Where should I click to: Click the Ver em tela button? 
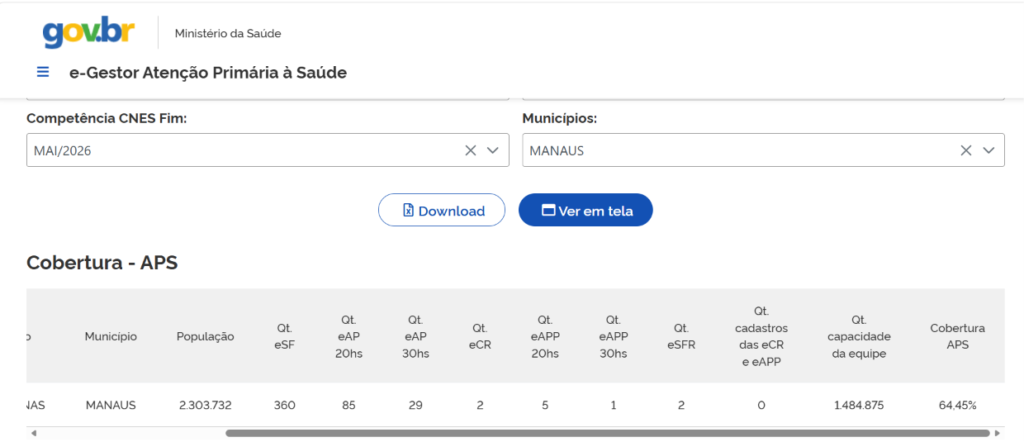coord(586,210)
